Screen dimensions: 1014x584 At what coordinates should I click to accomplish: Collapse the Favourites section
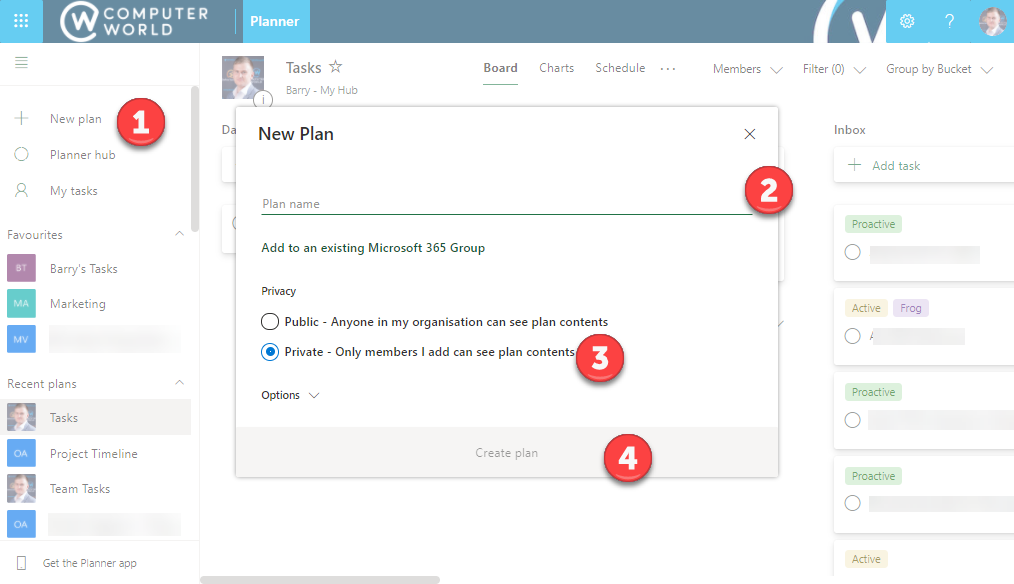click(178, 234)
